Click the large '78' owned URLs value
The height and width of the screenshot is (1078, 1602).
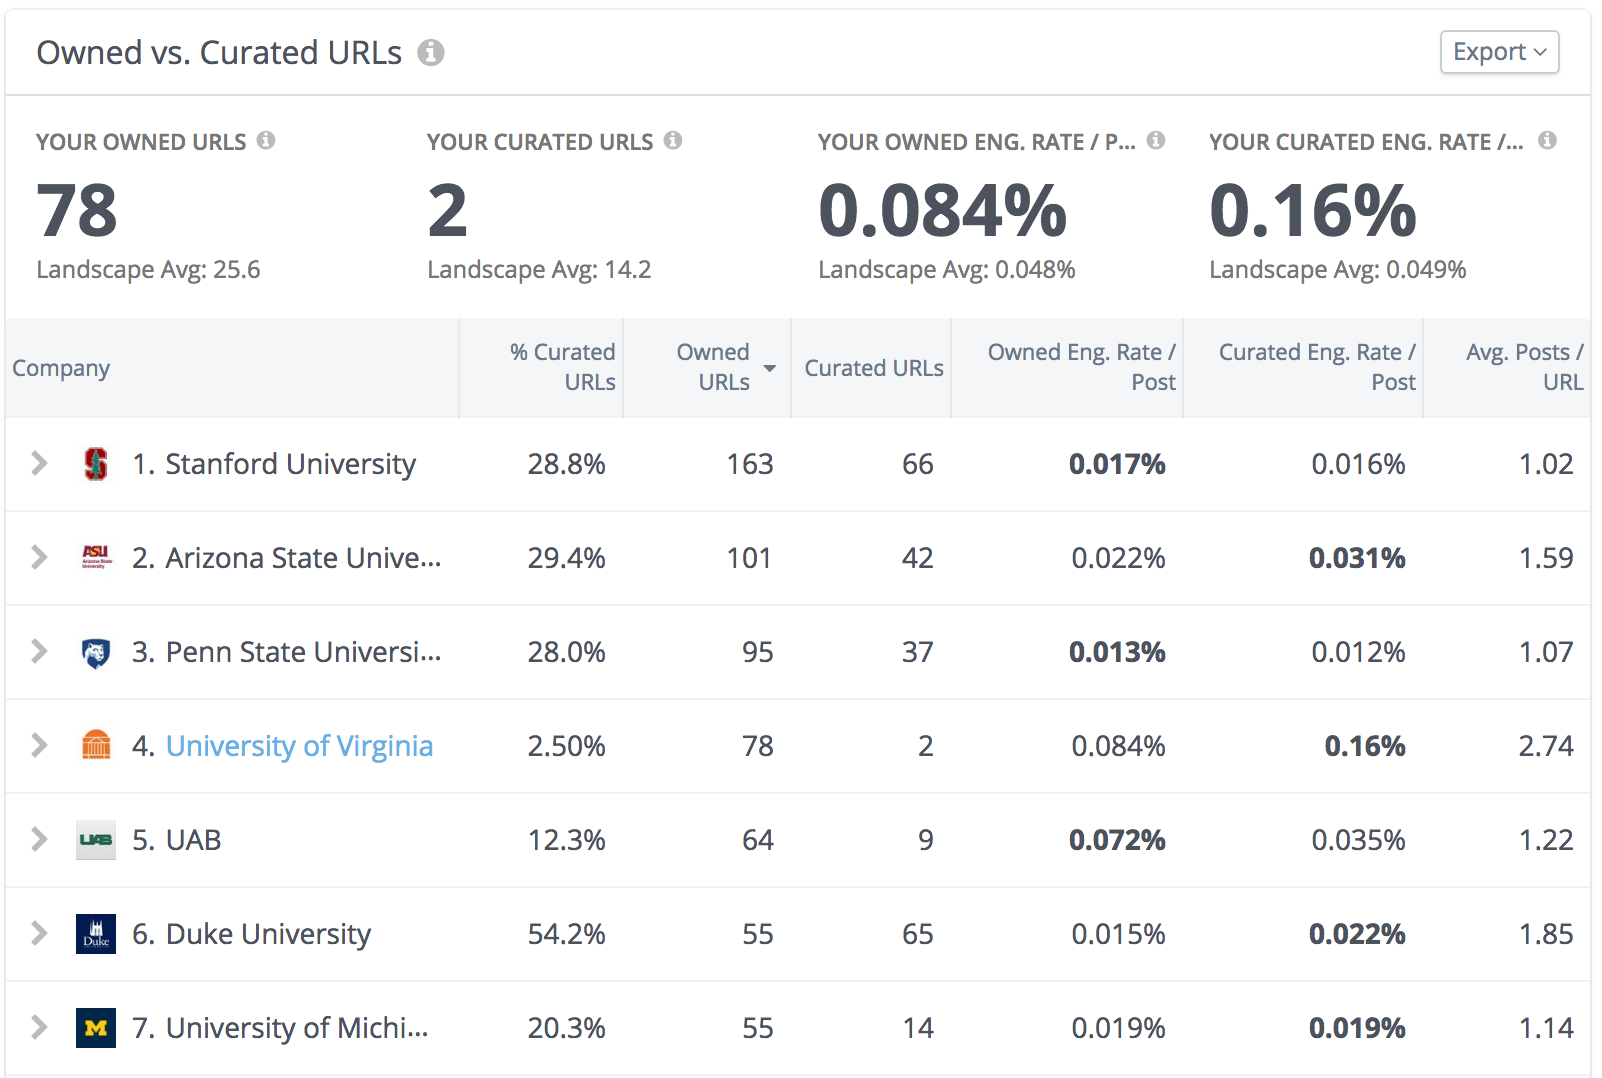pyautogui.click(x=77, y=211)
